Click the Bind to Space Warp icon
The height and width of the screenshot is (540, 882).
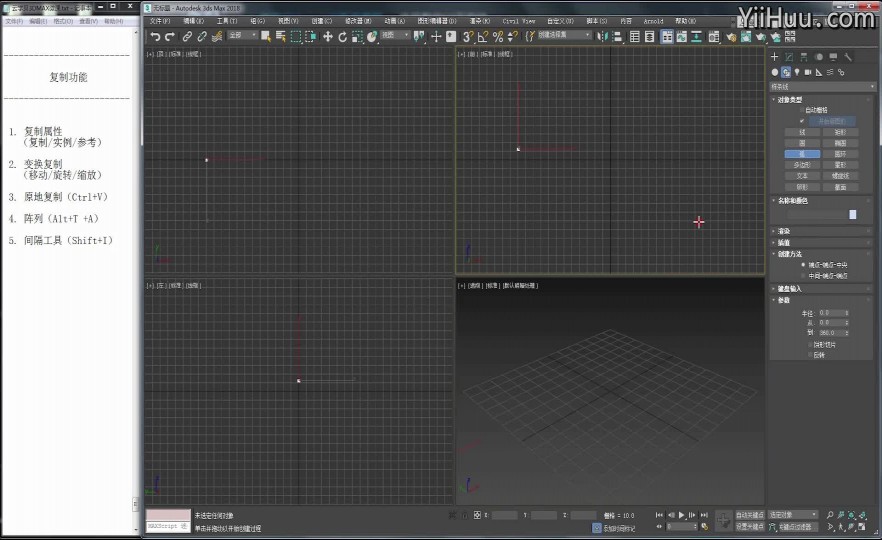coord(216,37)
